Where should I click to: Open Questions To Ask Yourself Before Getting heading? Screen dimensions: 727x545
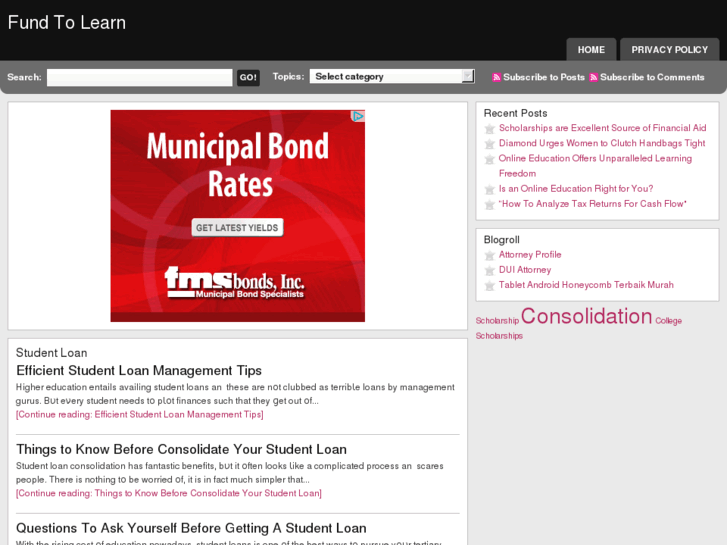(x=191, y=528)
